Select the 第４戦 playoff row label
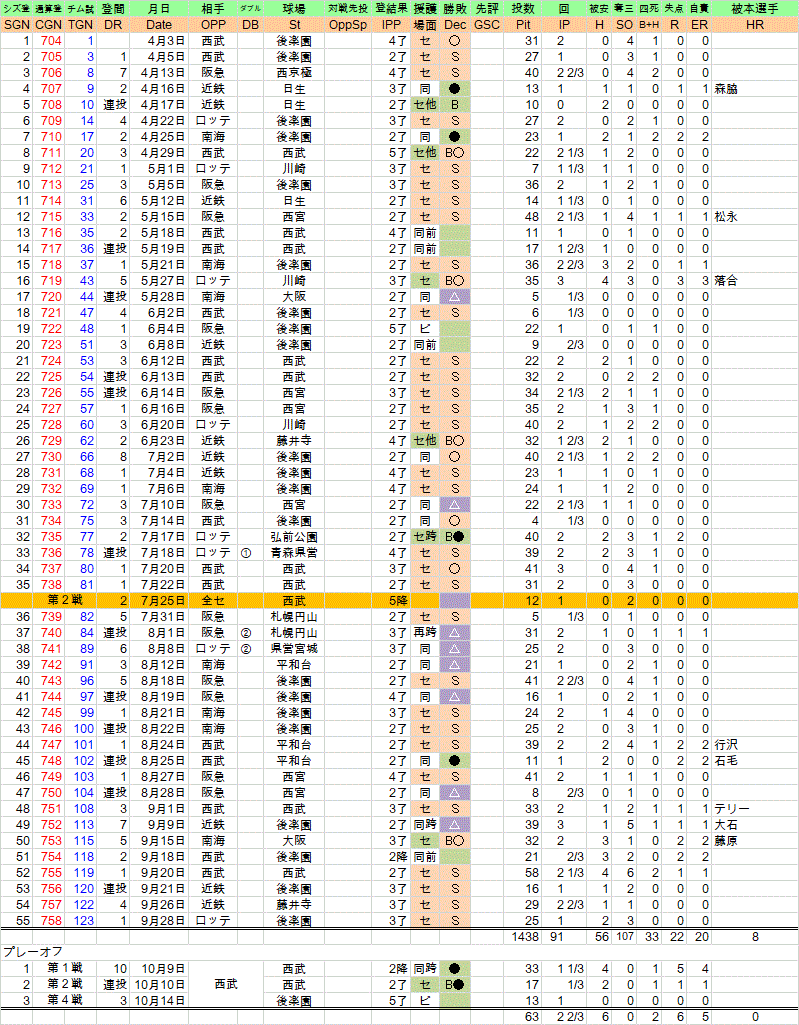 [65, 1000]
